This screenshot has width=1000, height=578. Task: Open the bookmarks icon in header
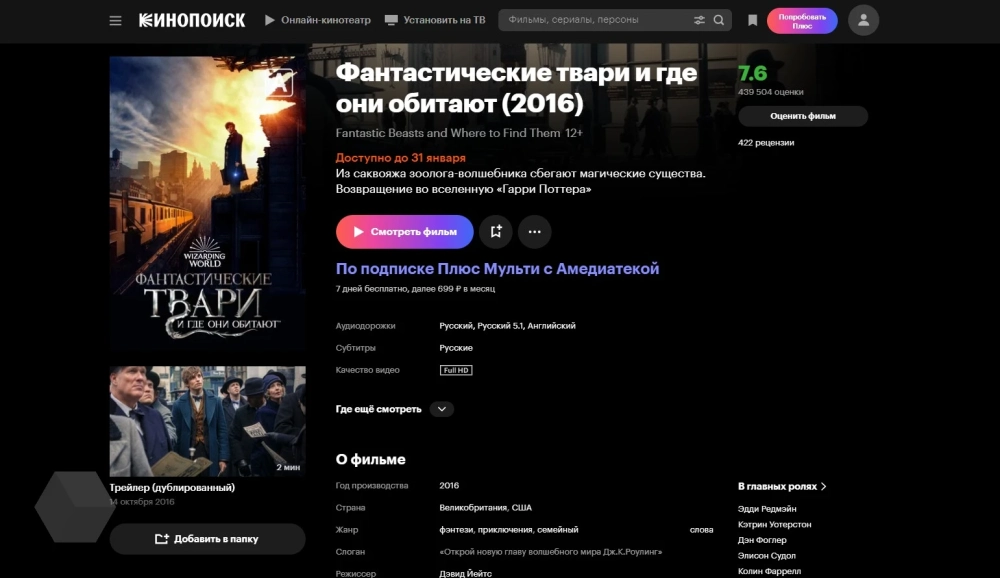753,20
